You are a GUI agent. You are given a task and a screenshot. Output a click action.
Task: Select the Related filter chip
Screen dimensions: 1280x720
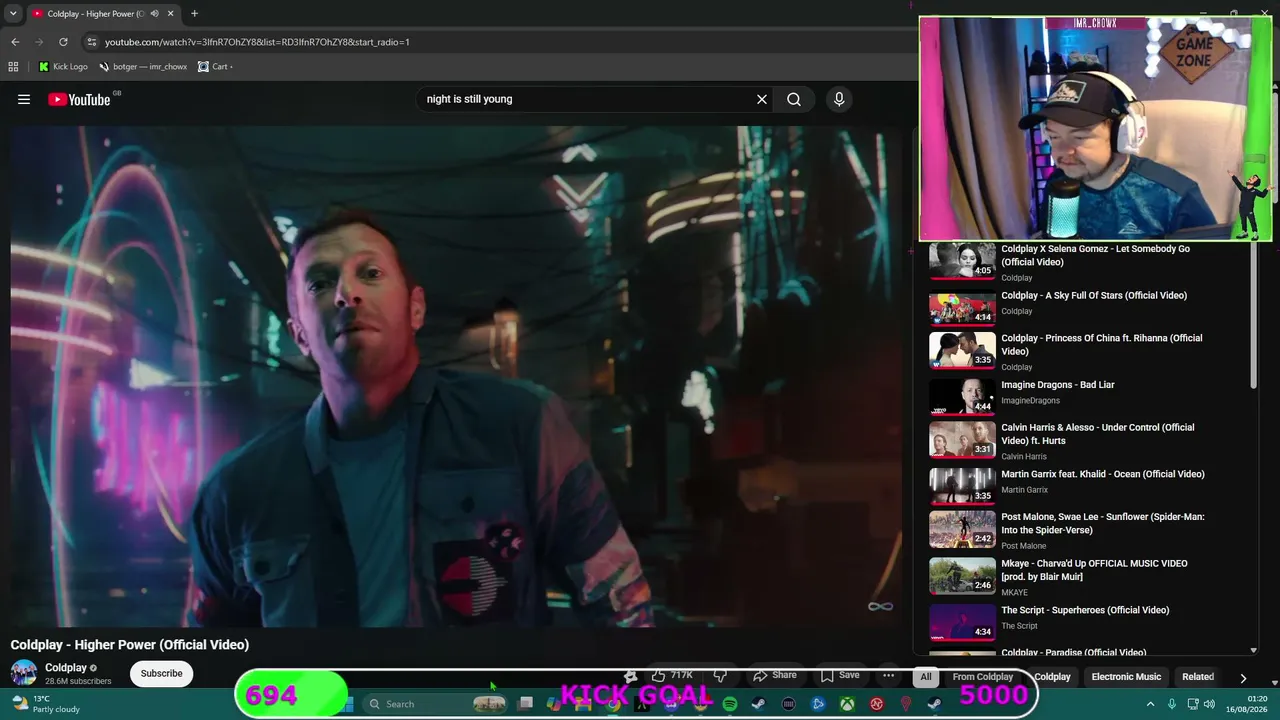[1198, 677]
